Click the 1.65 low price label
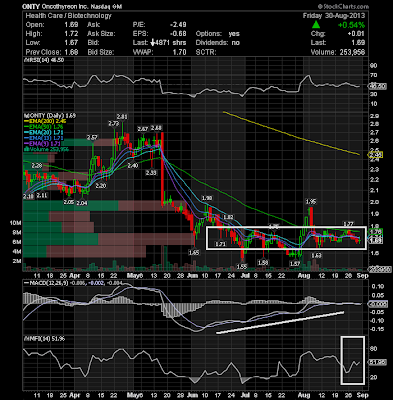The width and height of the screenshot is (393, 400). coord(194,253)
